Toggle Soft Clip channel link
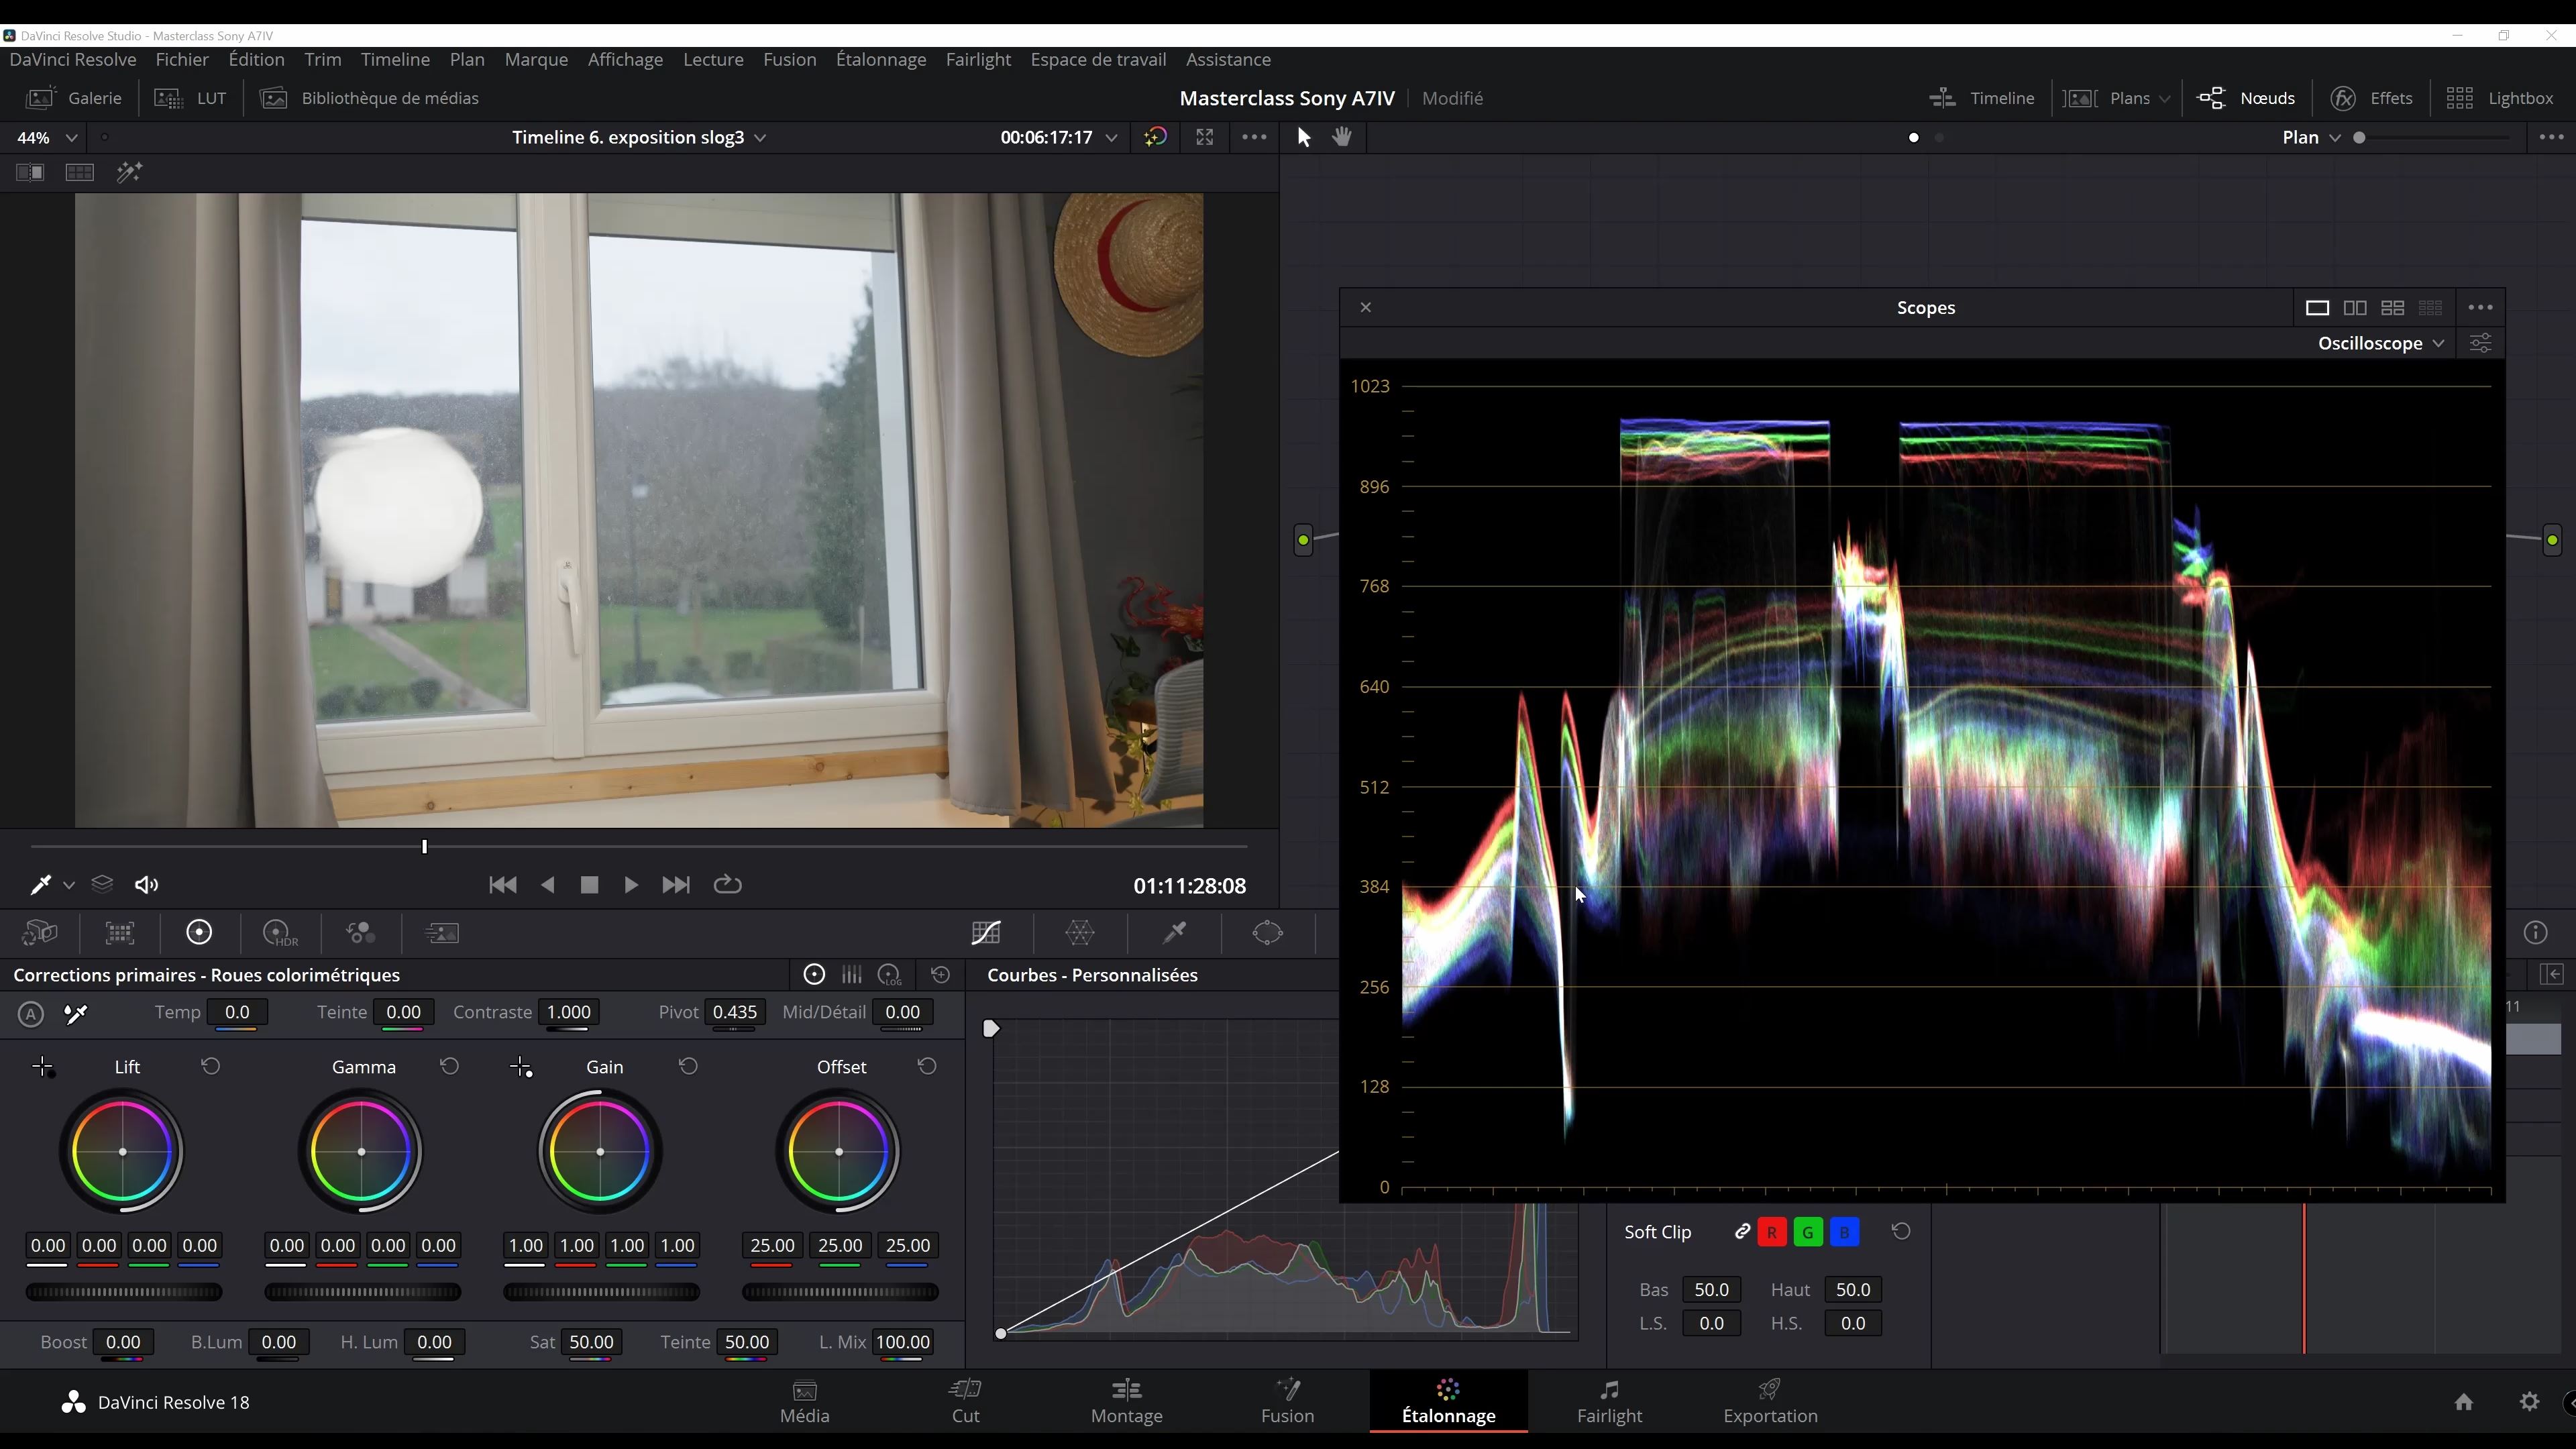 tap(1741, 1232)
